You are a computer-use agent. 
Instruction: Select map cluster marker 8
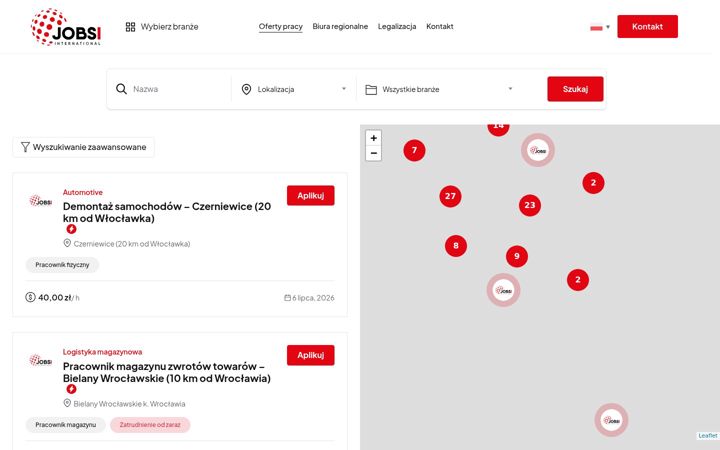pos(456,245)
